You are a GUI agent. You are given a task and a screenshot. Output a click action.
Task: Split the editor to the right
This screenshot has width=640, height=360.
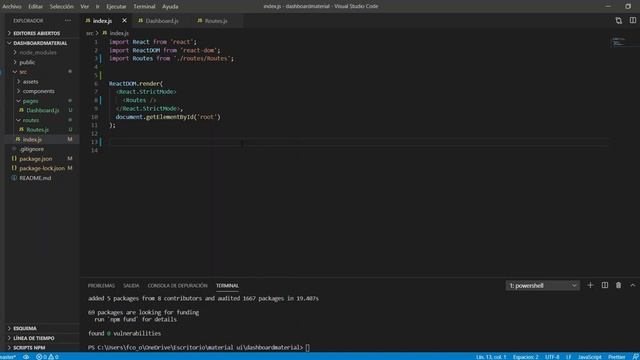633,20
